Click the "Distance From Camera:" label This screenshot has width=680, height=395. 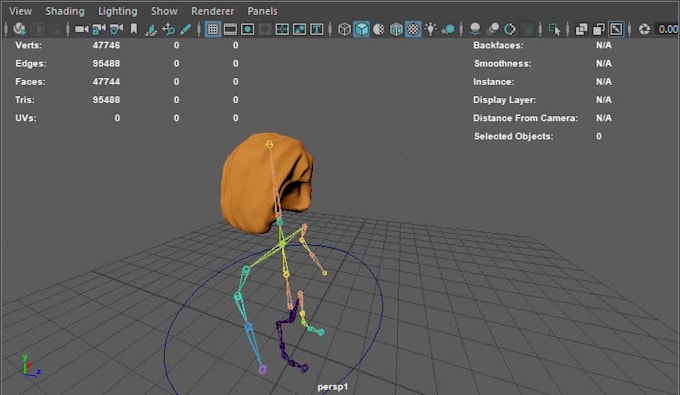click(525, 118)
